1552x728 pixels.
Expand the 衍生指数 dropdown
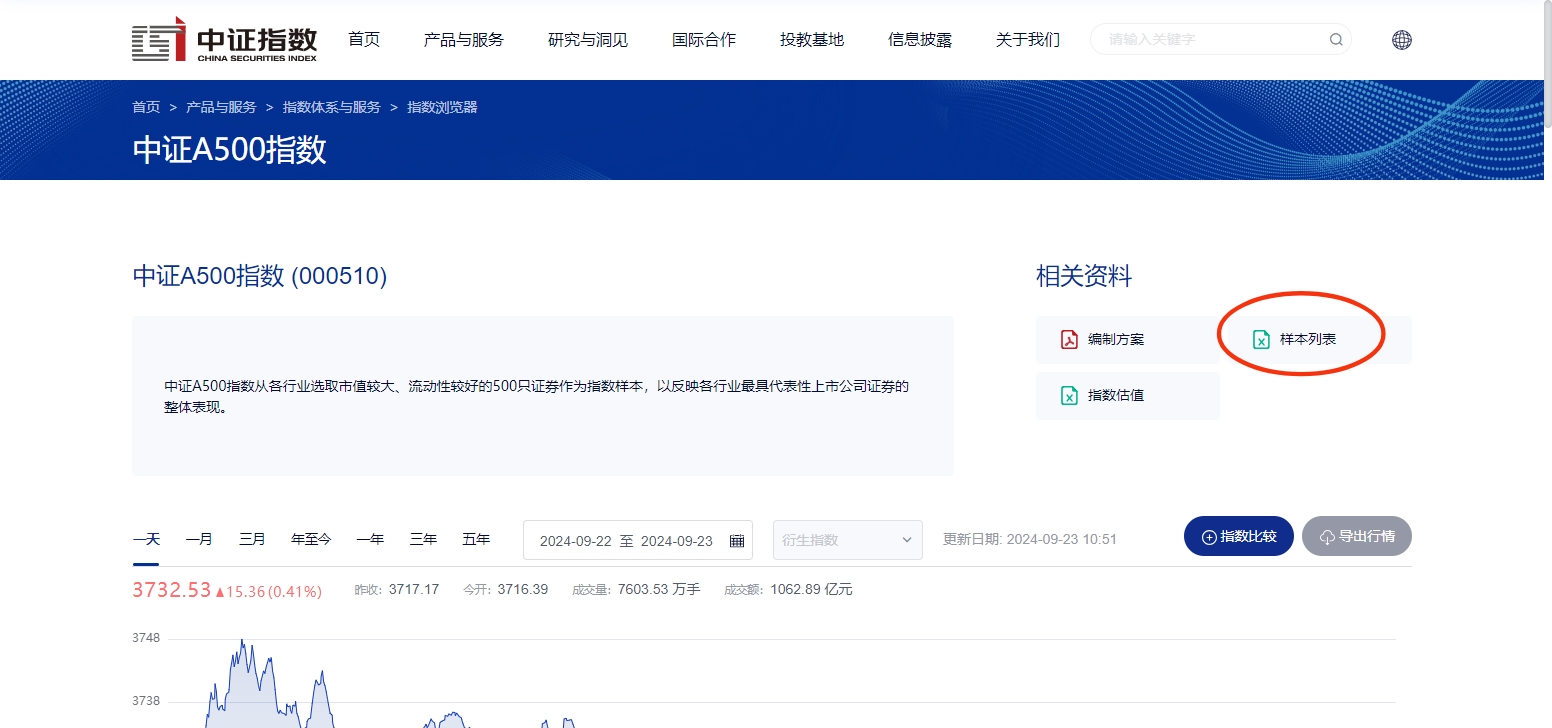pyautogui.click(x=848, y=540)
